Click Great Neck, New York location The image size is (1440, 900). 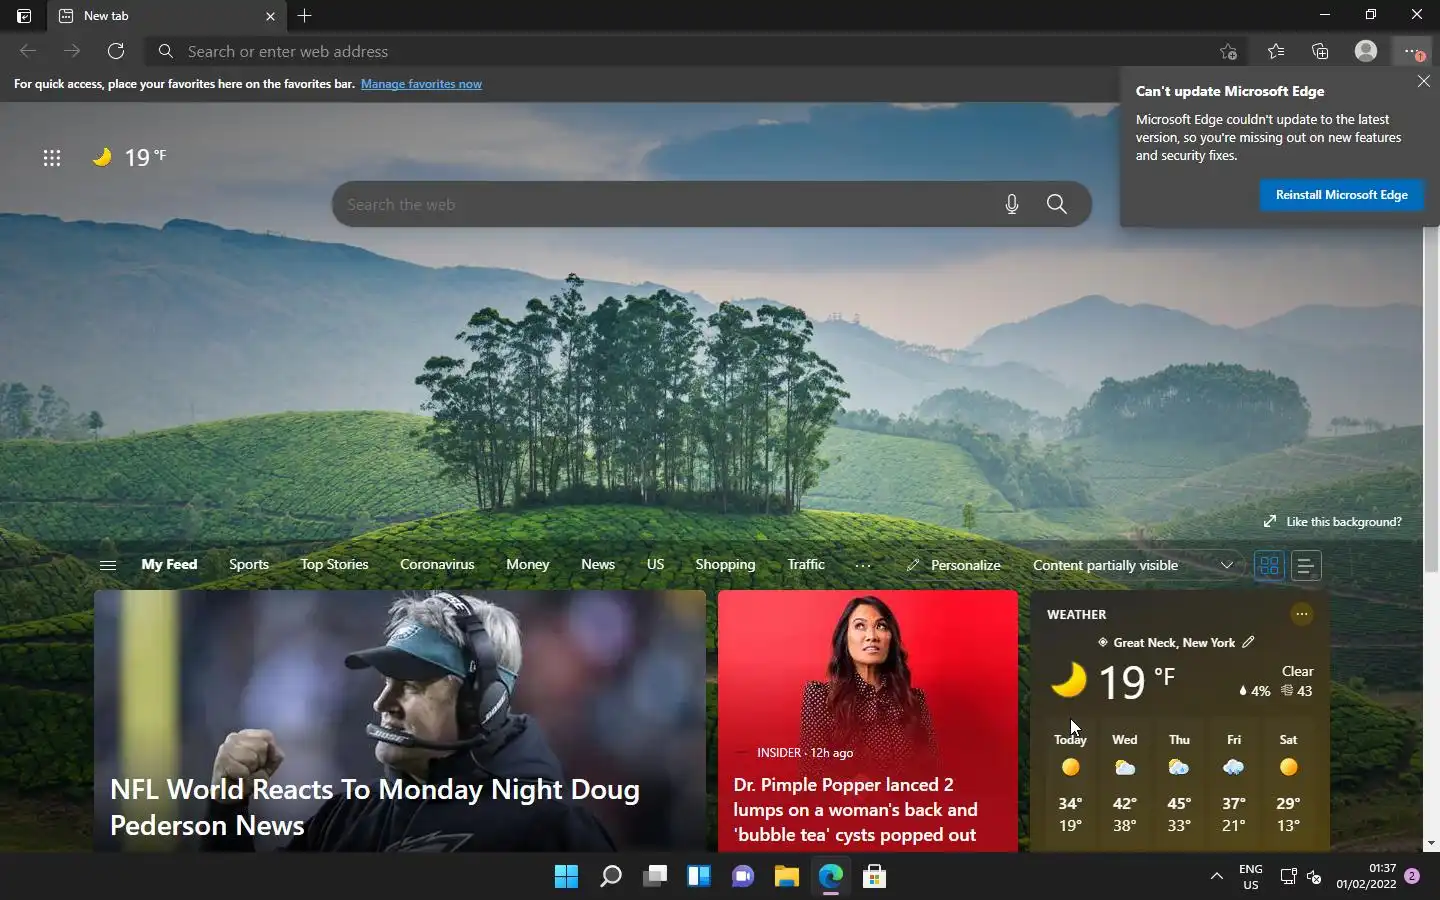(1174, 642)
